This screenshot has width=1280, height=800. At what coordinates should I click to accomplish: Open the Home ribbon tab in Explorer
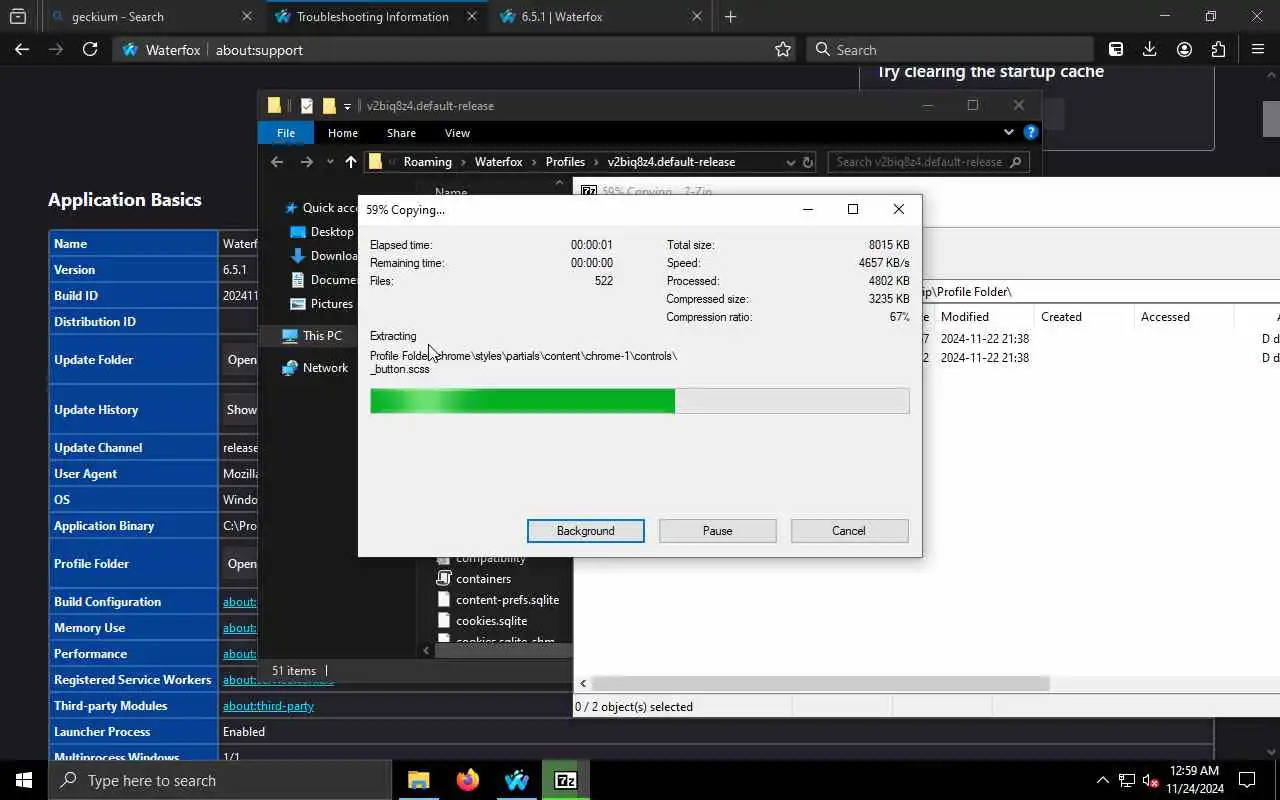pyautogui.click(x=343, y=133)
